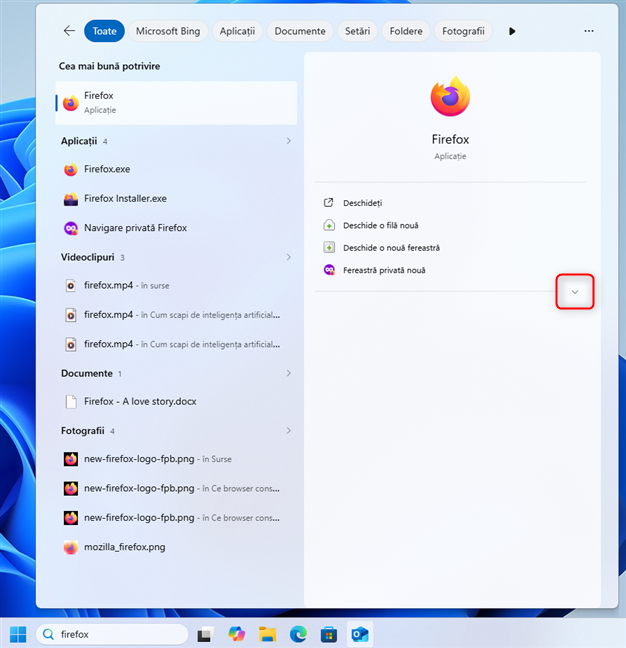Open Task View from taskbar

coord(205,634)
